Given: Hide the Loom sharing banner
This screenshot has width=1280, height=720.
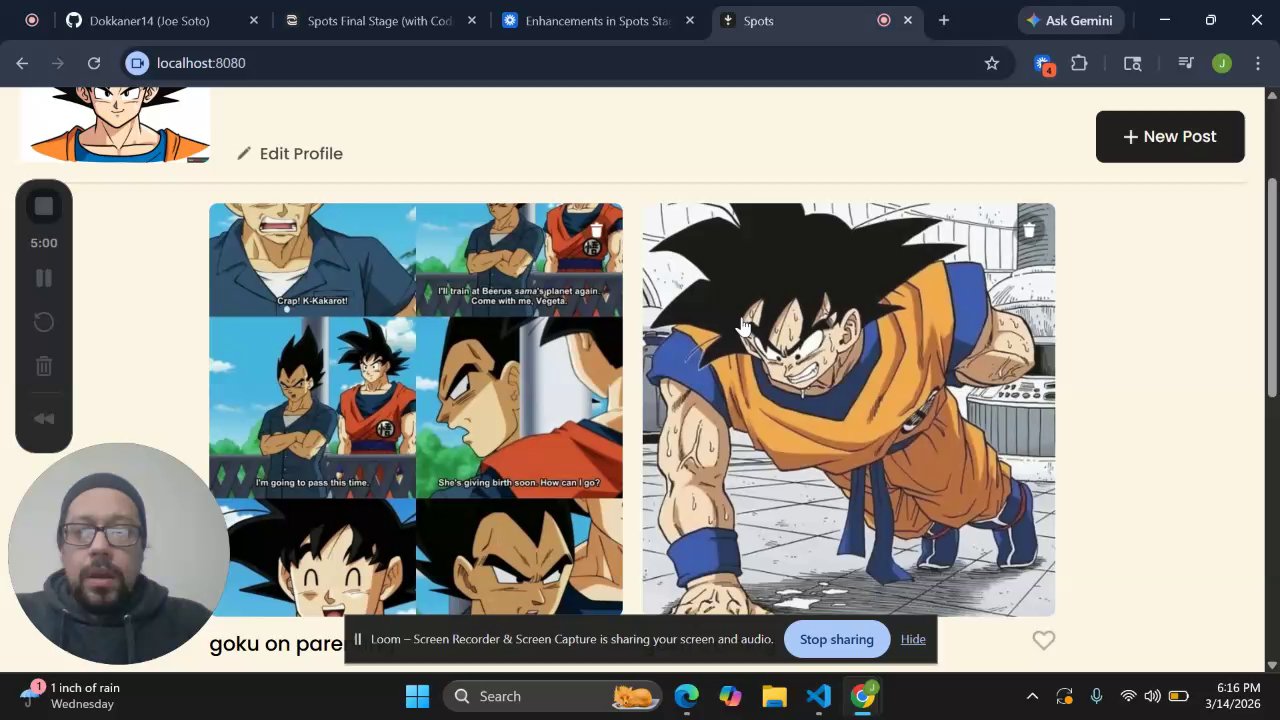Looking at the screenshot, I should click(x=913, y=639).
